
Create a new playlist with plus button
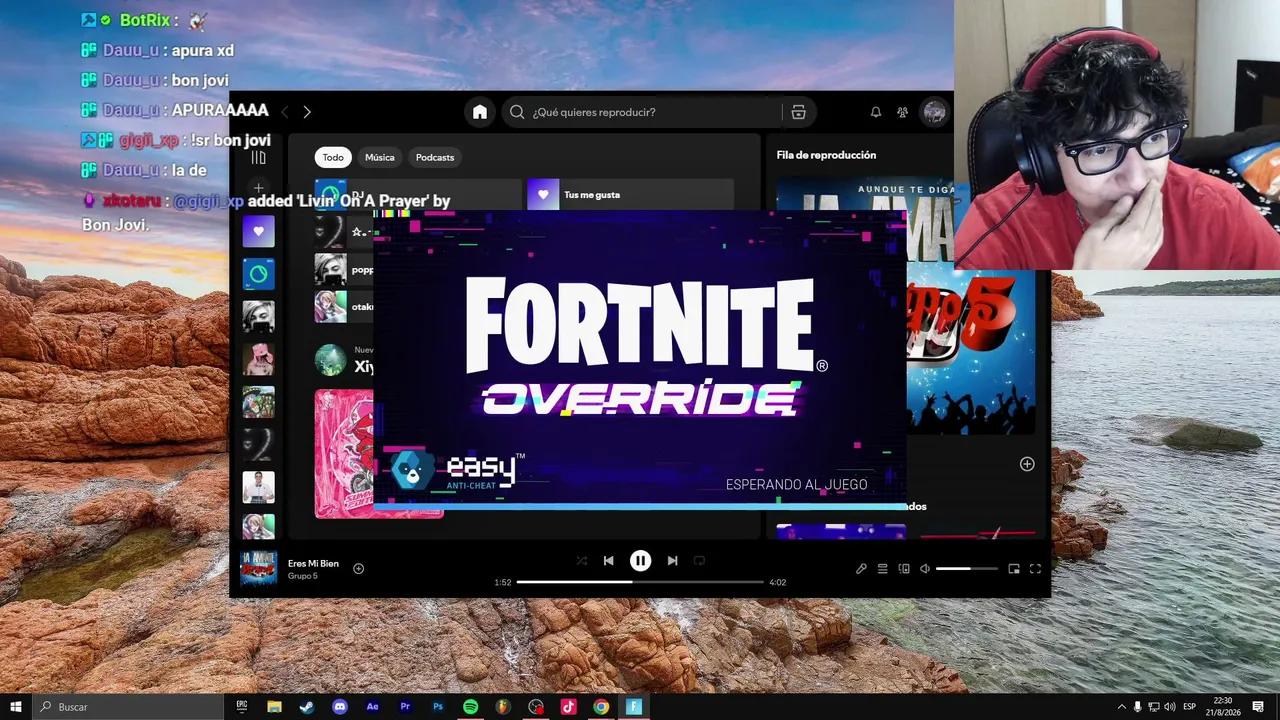[x=259, y=188]
